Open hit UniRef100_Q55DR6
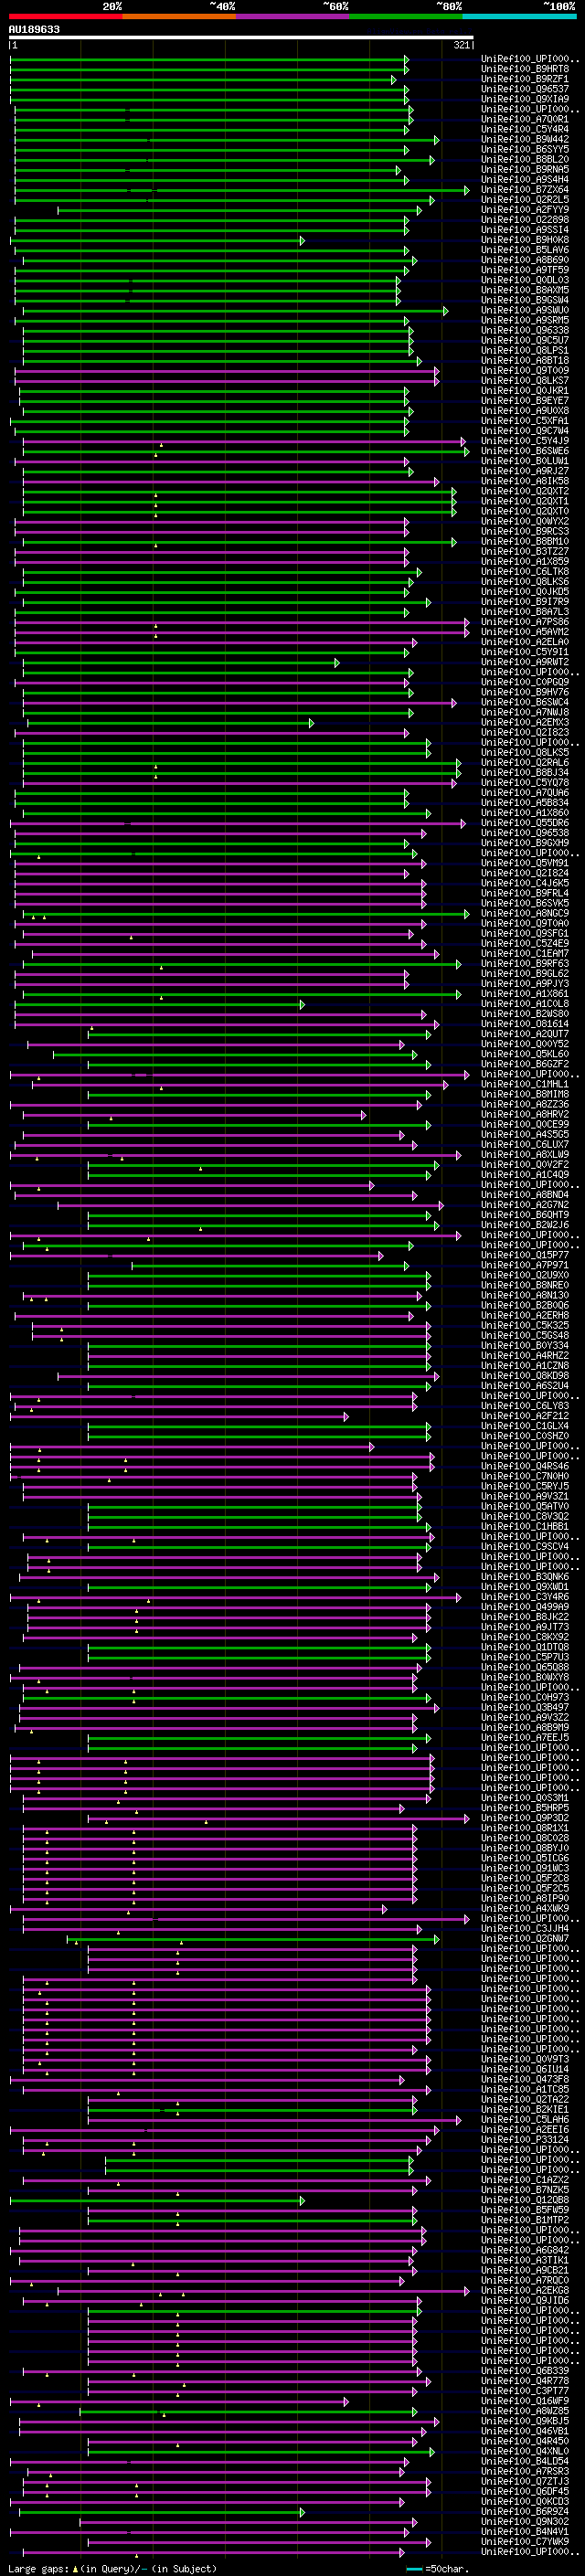 click(525, 823)
